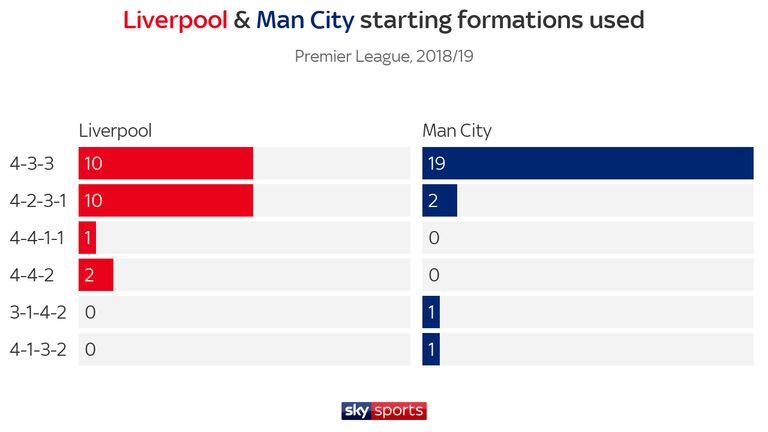Click Liverpool's 4-2-3-1 bar showing 10
Viewport: 768px width, 432px height.
coord(166,200)
